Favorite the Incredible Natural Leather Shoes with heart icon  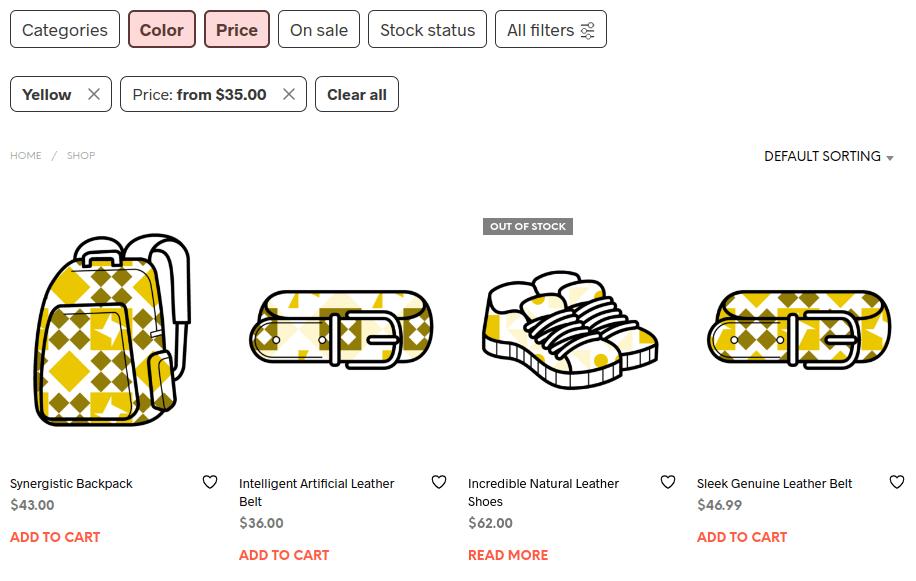[668, 482]
